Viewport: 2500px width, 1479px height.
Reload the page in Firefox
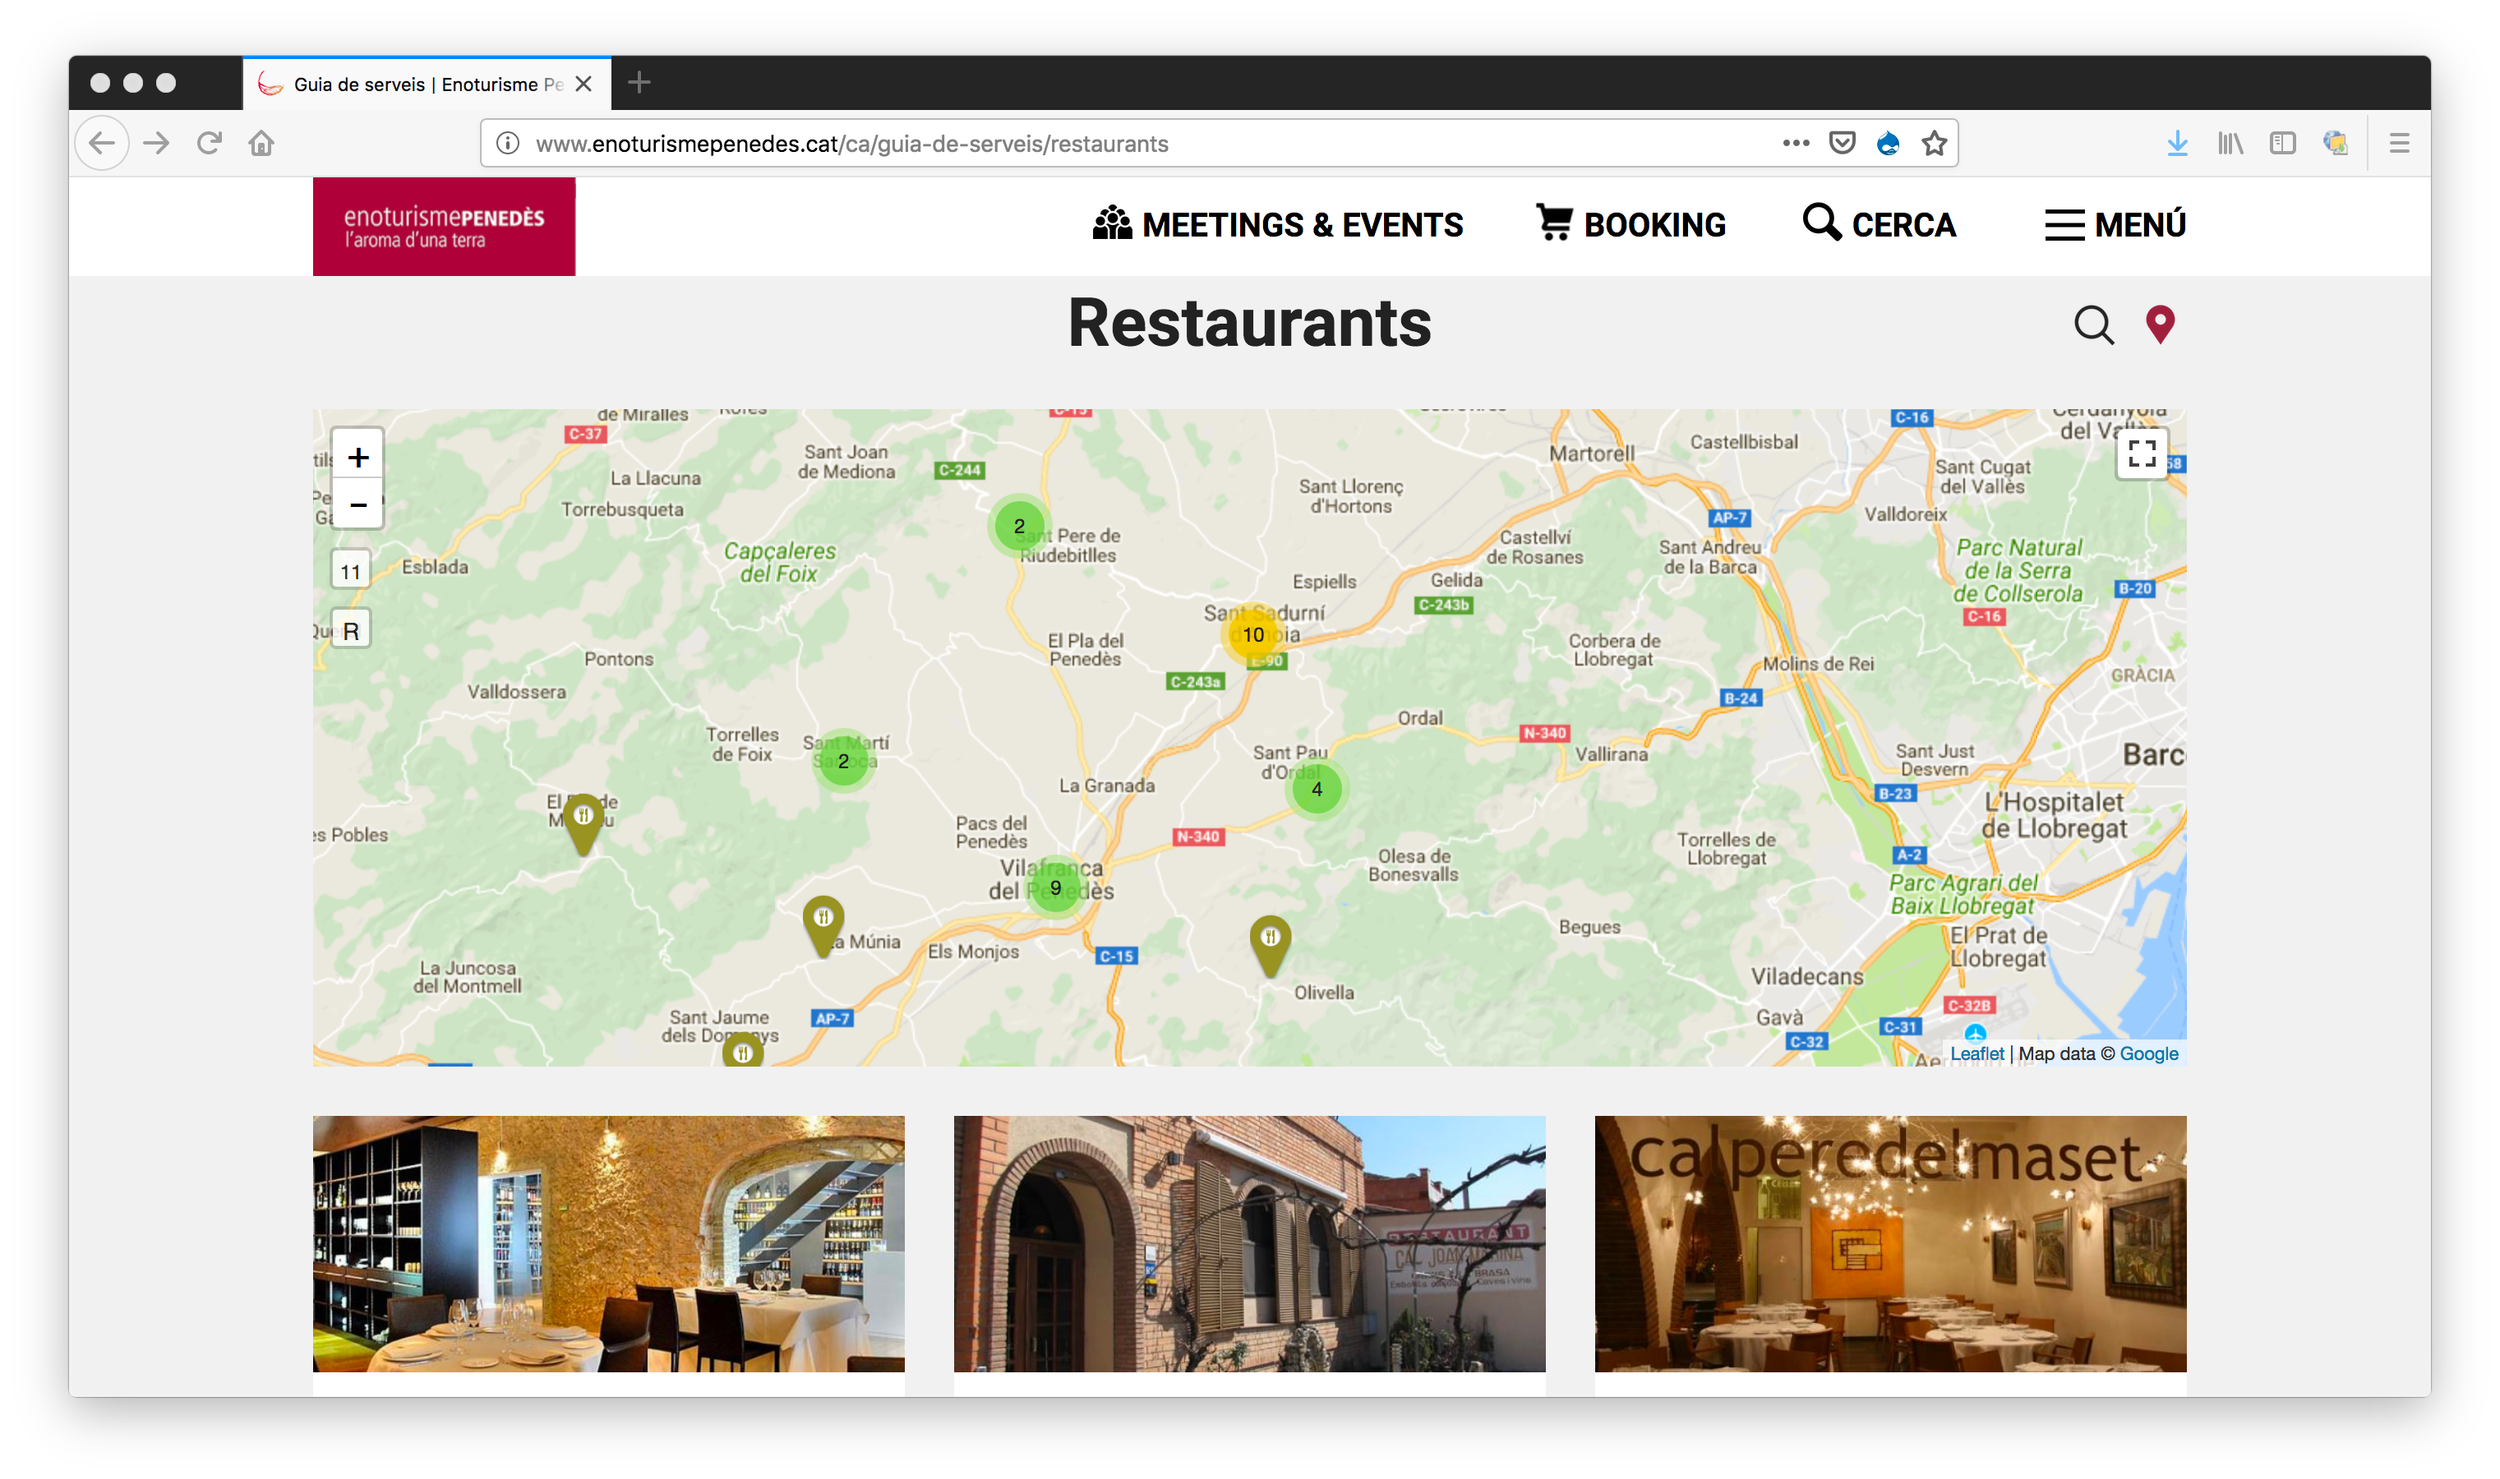click(209, 144)
